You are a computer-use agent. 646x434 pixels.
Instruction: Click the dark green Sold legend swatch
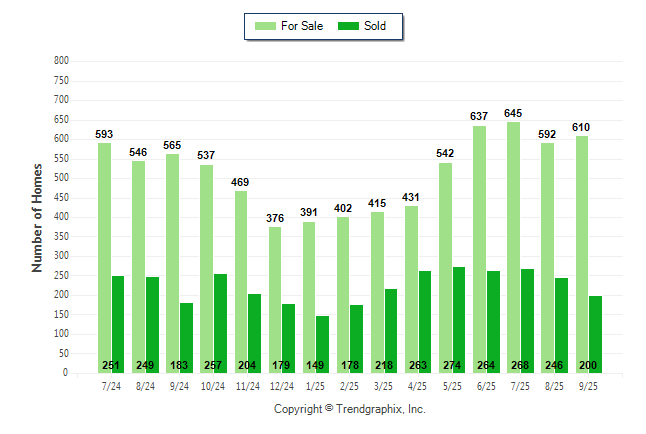tap(351, 26)
